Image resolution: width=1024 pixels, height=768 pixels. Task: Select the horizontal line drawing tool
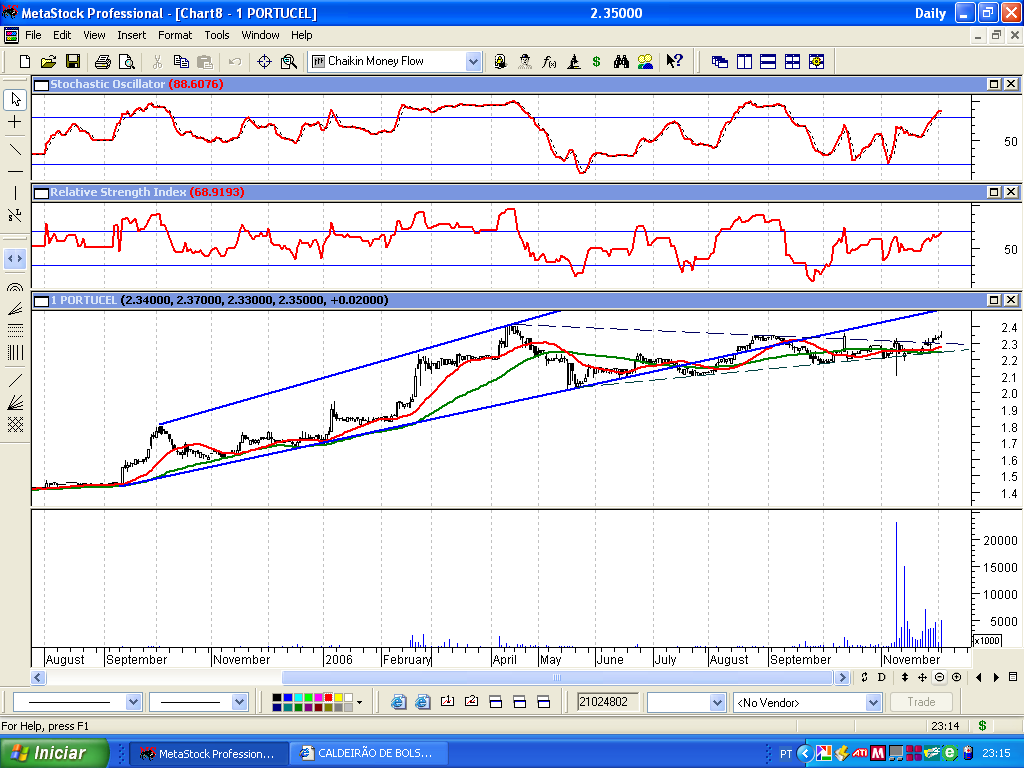point(15,171)
